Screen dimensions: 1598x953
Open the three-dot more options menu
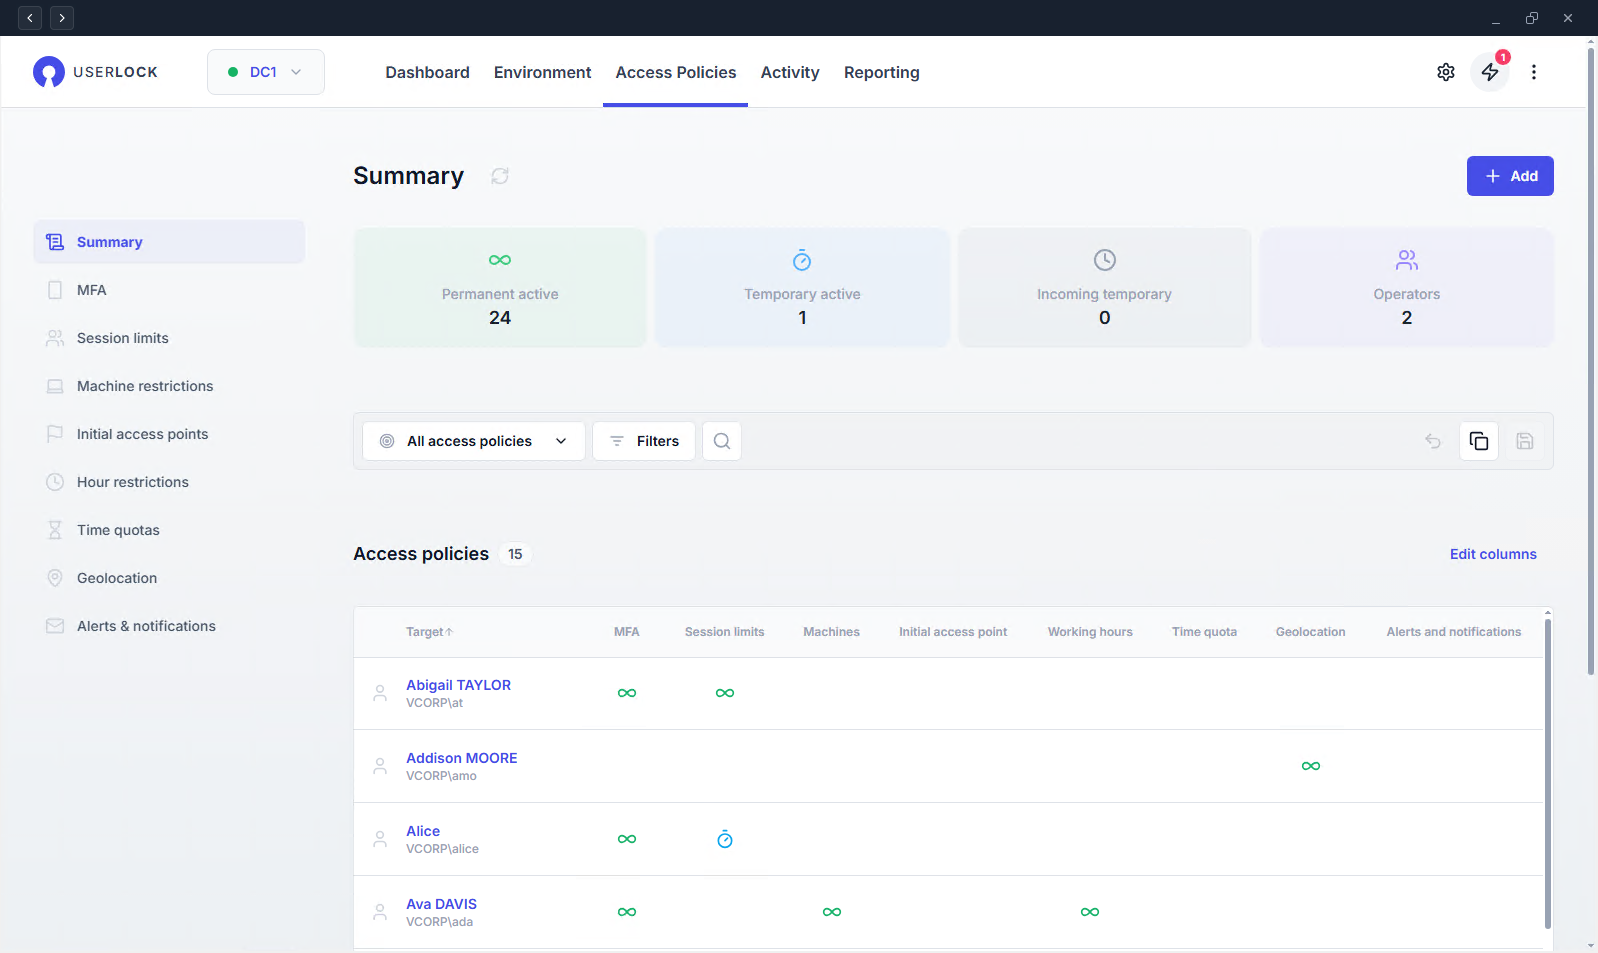point(1533,72)
